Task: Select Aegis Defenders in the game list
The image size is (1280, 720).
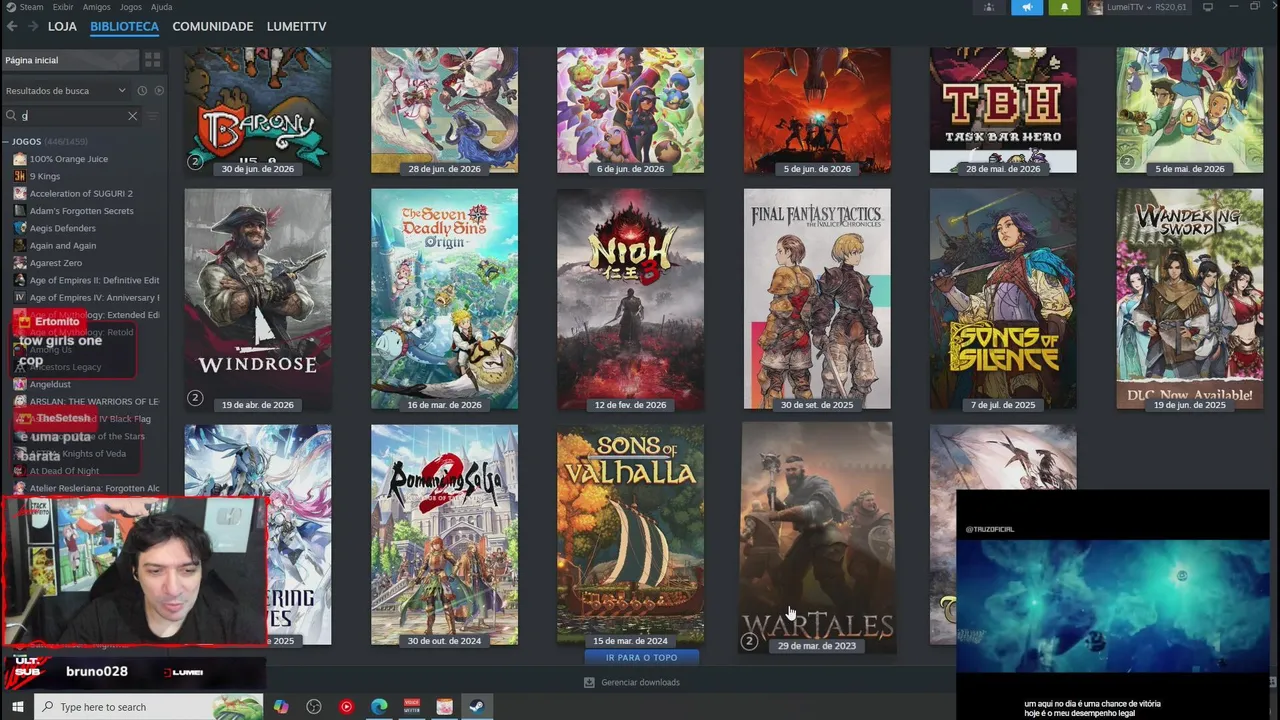Action: 63,228
